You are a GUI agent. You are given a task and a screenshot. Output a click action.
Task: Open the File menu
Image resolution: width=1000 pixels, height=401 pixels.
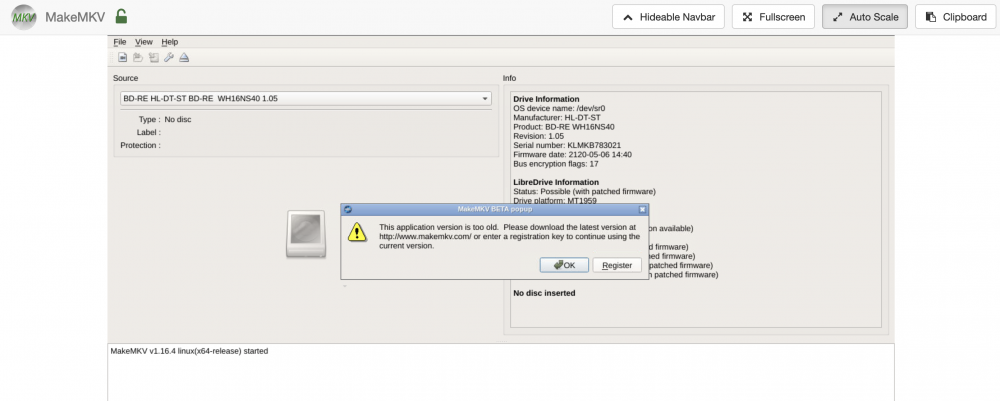click(x=120, y=42)
